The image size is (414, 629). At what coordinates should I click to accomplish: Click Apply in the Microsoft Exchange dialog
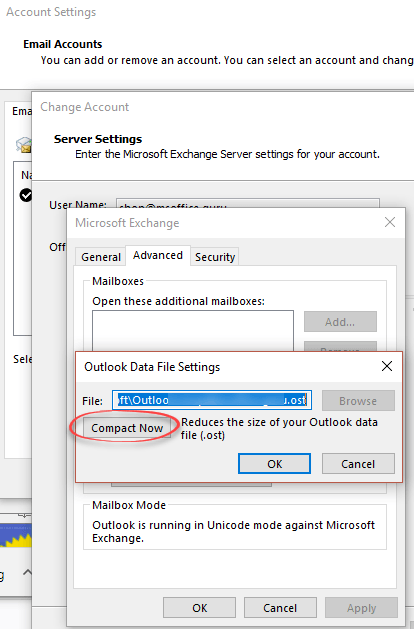361,608
